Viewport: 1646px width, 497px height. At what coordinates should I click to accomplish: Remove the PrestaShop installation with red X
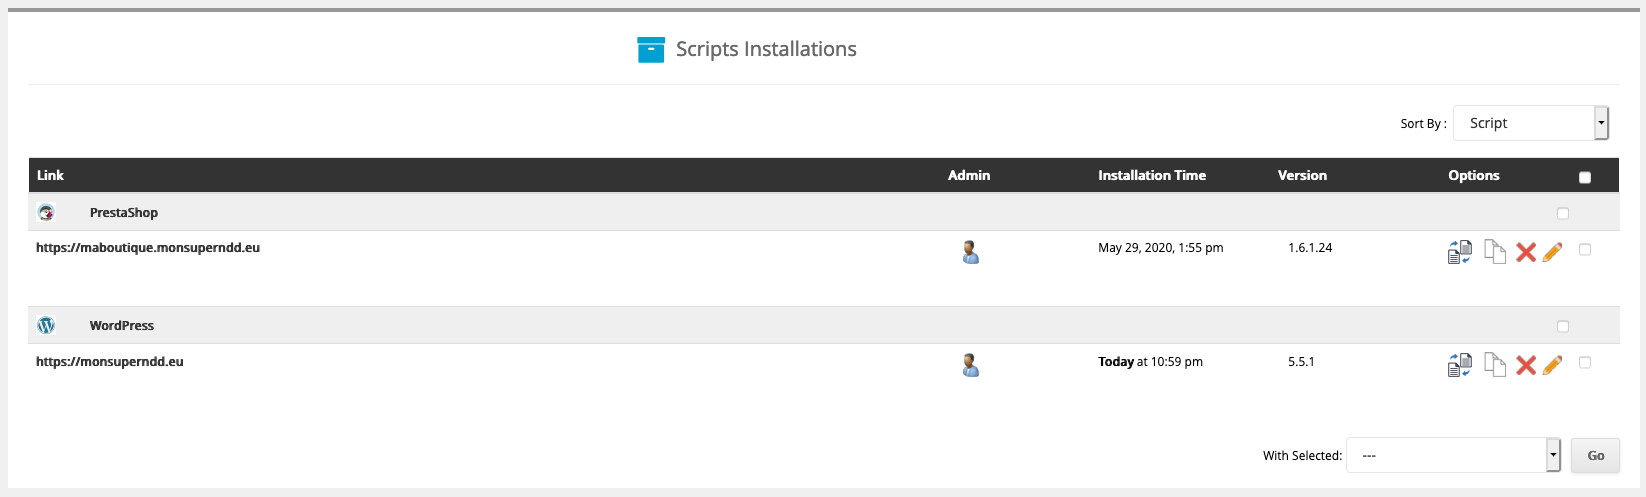(1526, 252)
